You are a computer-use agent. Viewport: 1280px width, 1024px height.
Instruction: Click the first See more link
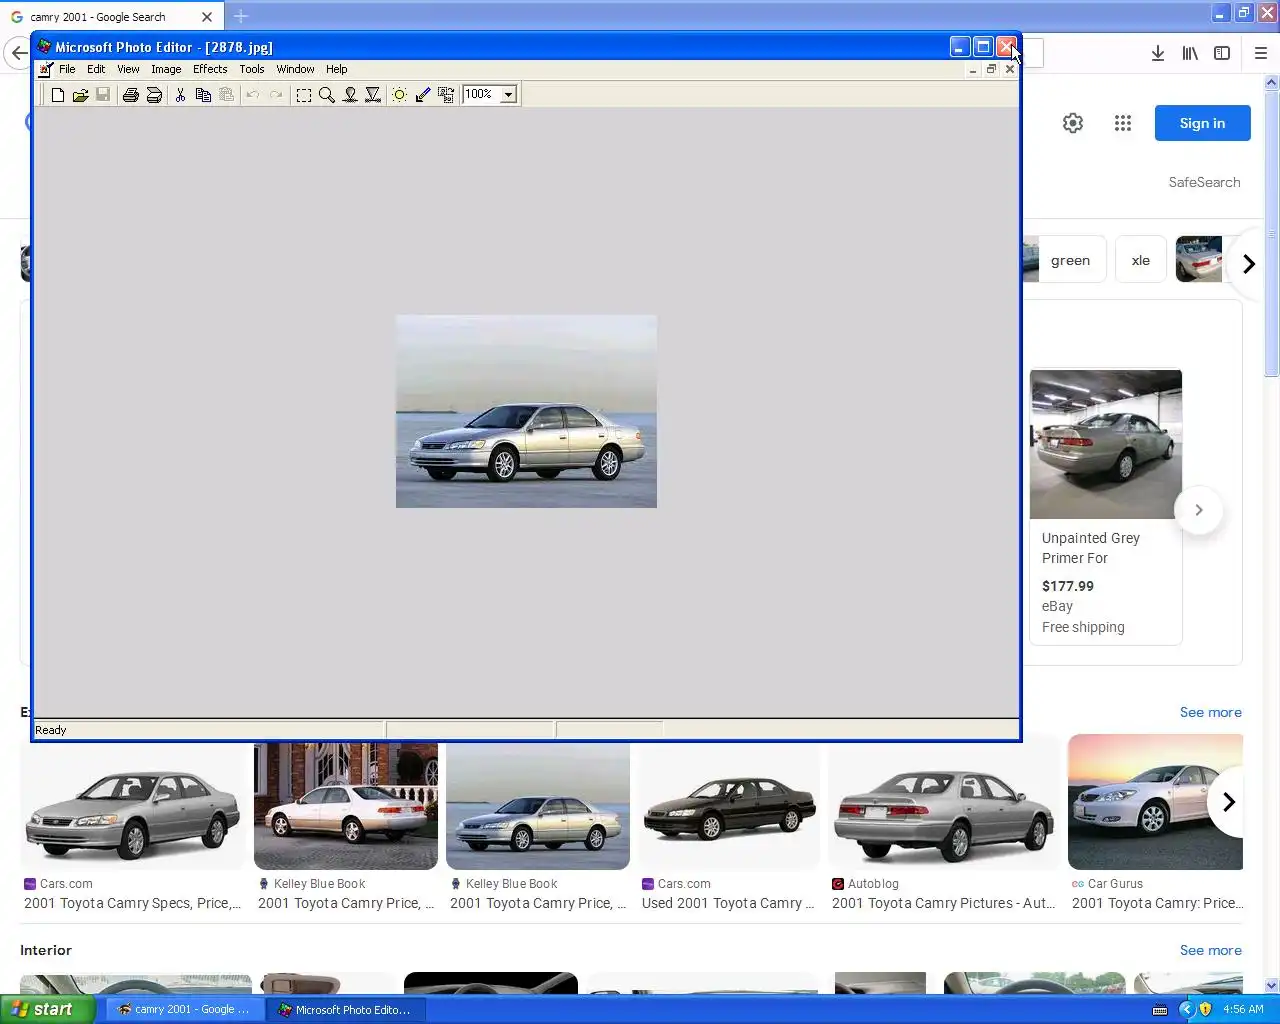[1210, 712]
